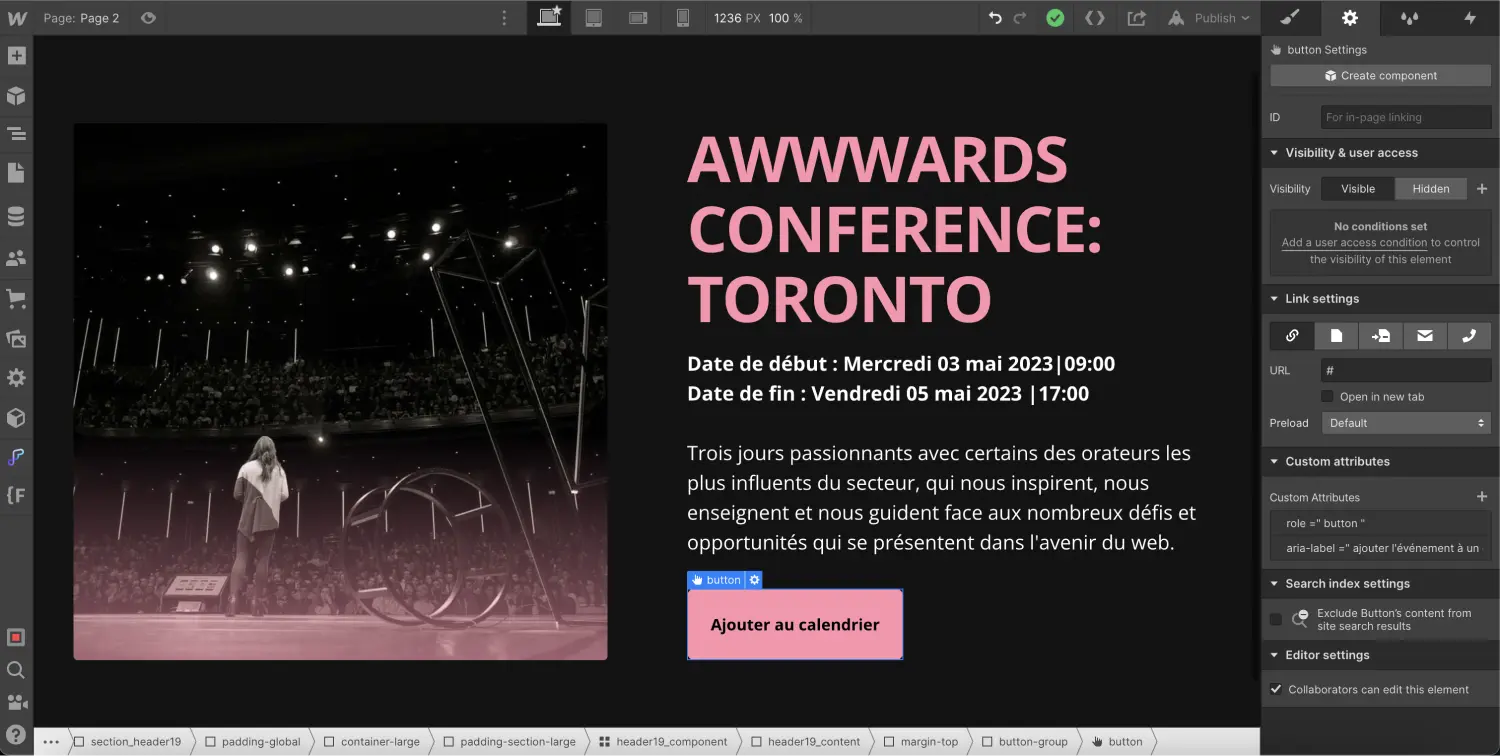This screenshot has height=756, width=1500.
Task: Add a visibility condition with plus
Action: (x=1482, y=189)
